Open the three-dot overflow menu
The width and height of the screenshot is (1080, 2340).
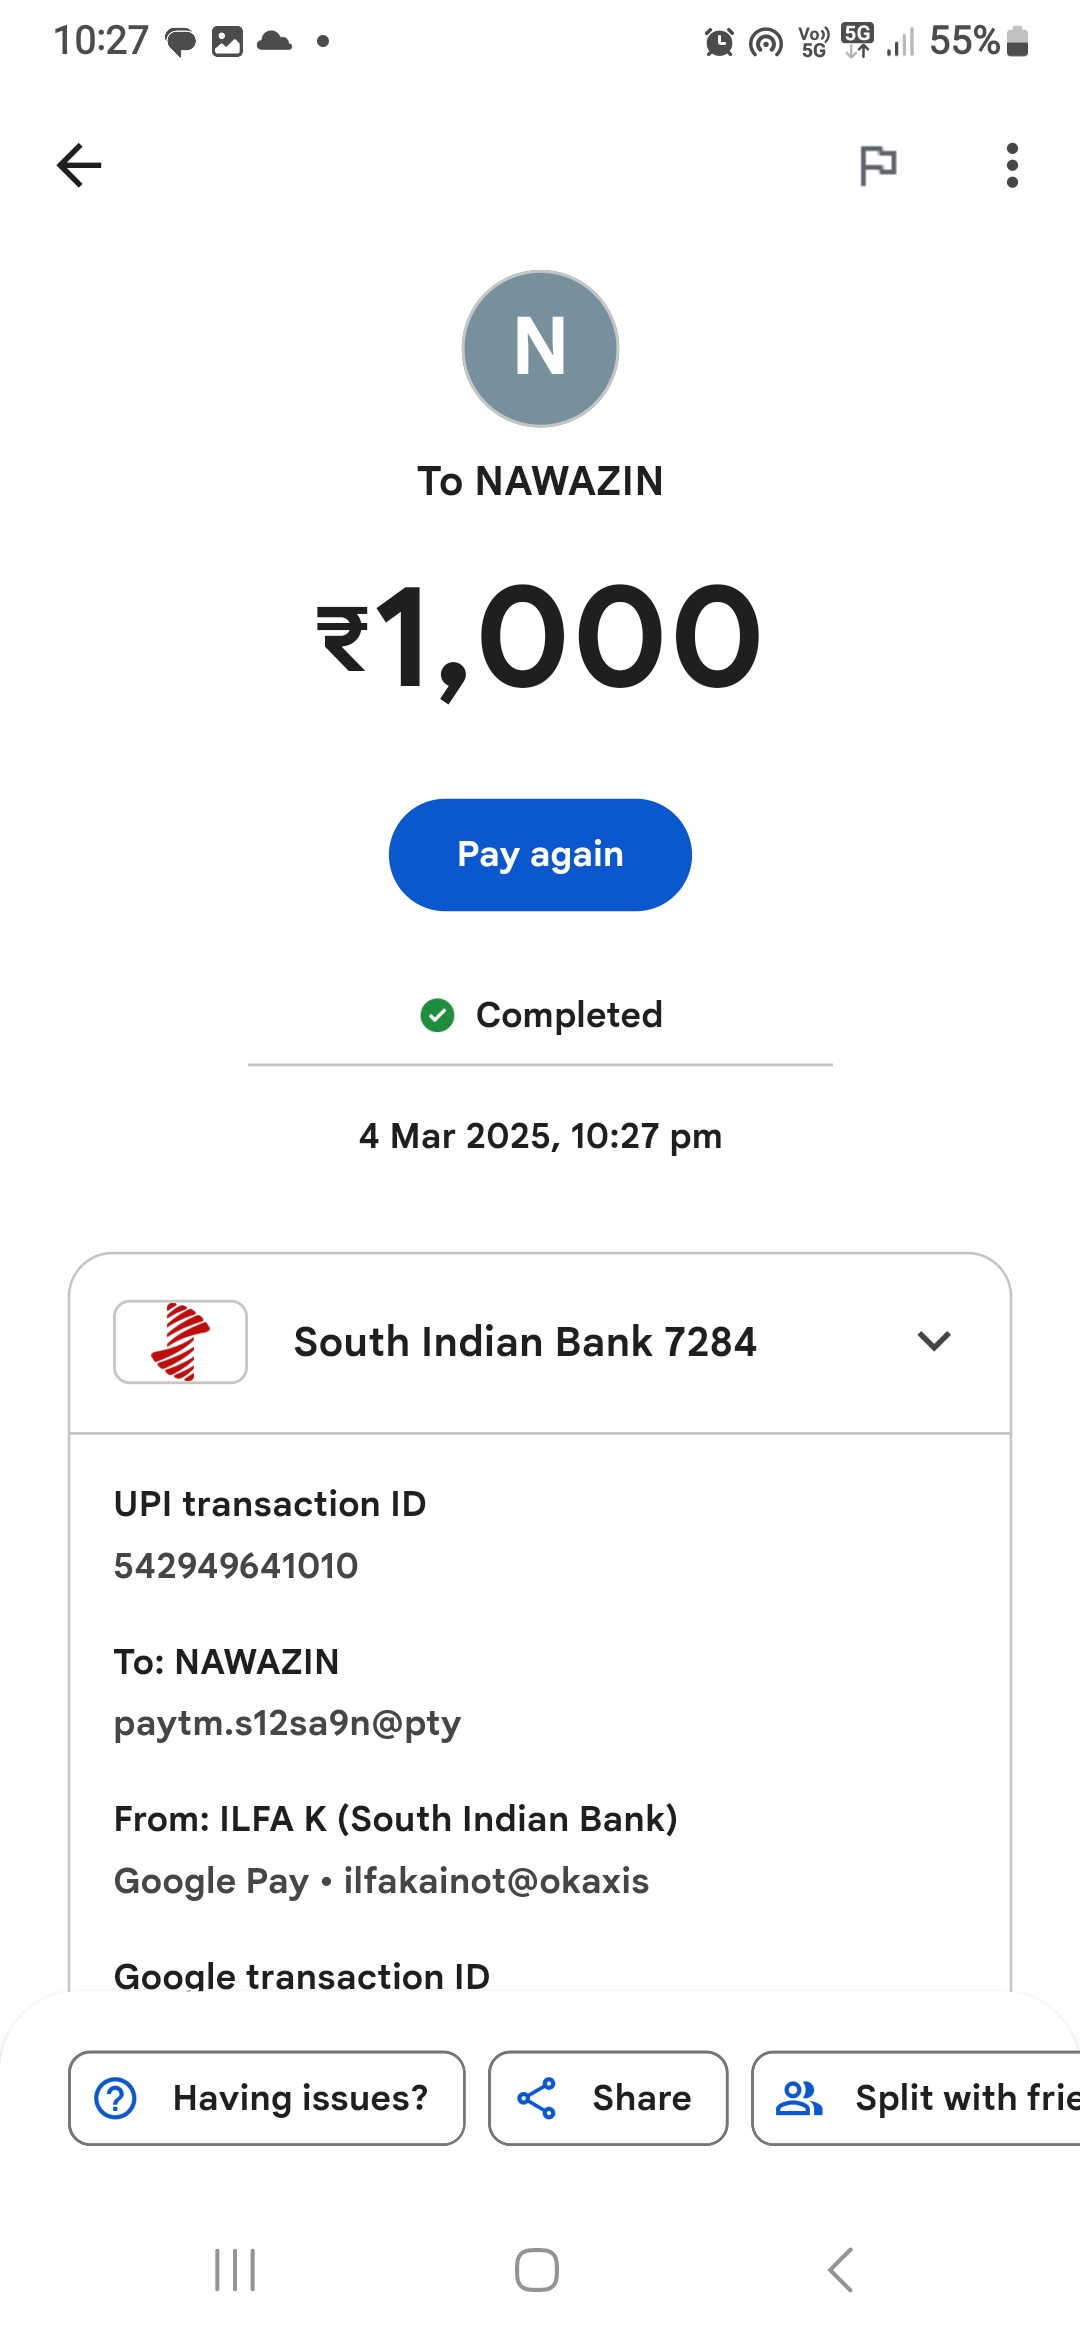point(1012,165)
